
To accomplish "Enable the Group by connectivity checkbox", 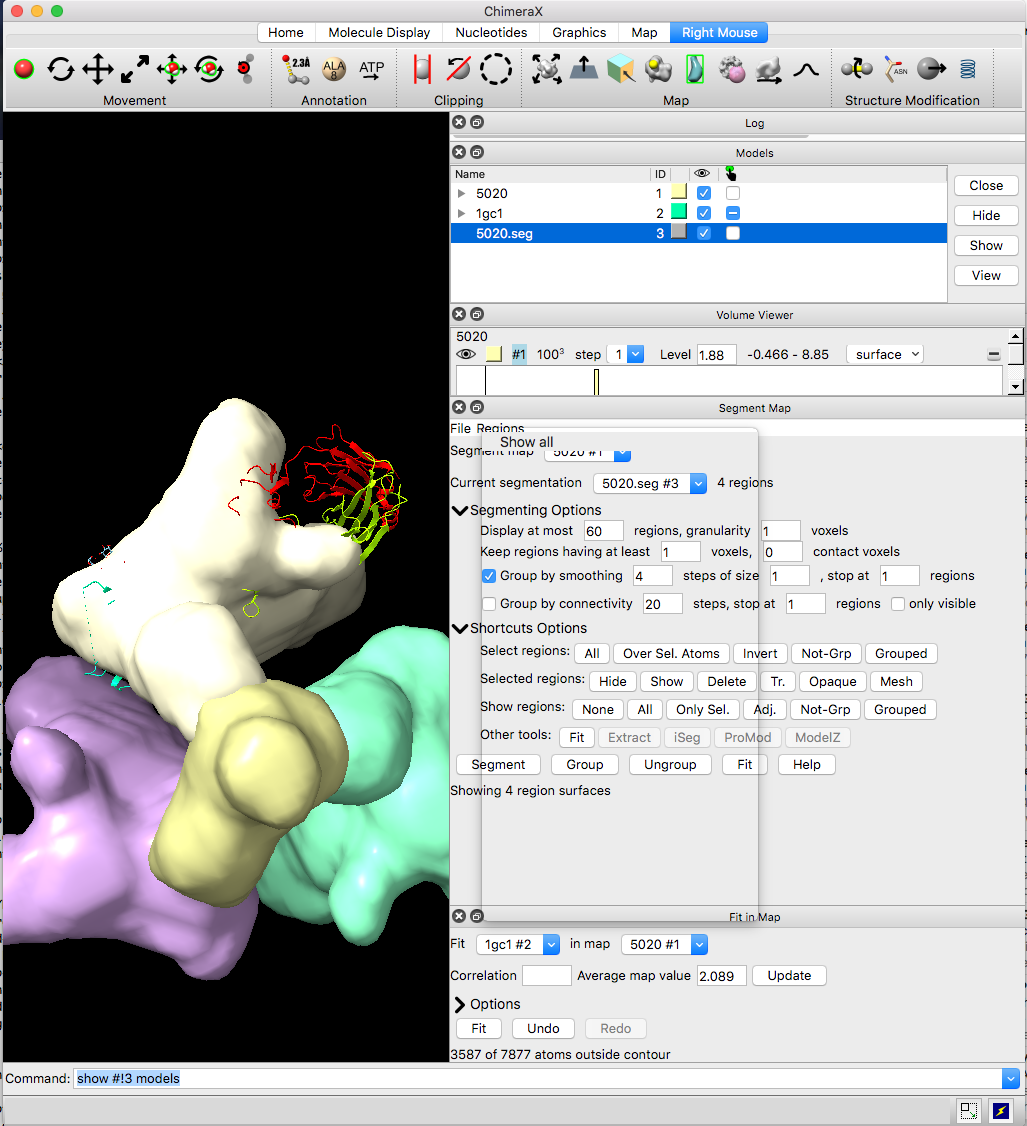I will point(489,604).
